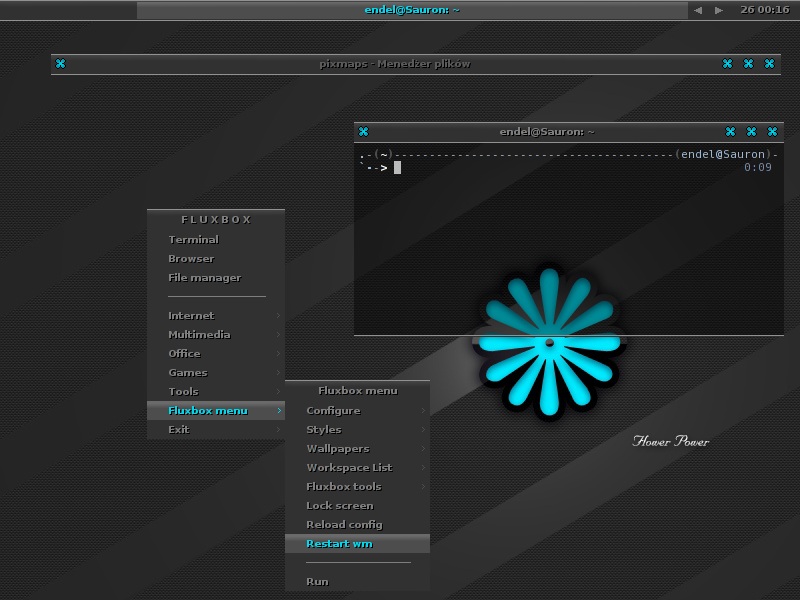
Task: Click the arrow next to Fluxbox tools
Action: click(423, 487)
